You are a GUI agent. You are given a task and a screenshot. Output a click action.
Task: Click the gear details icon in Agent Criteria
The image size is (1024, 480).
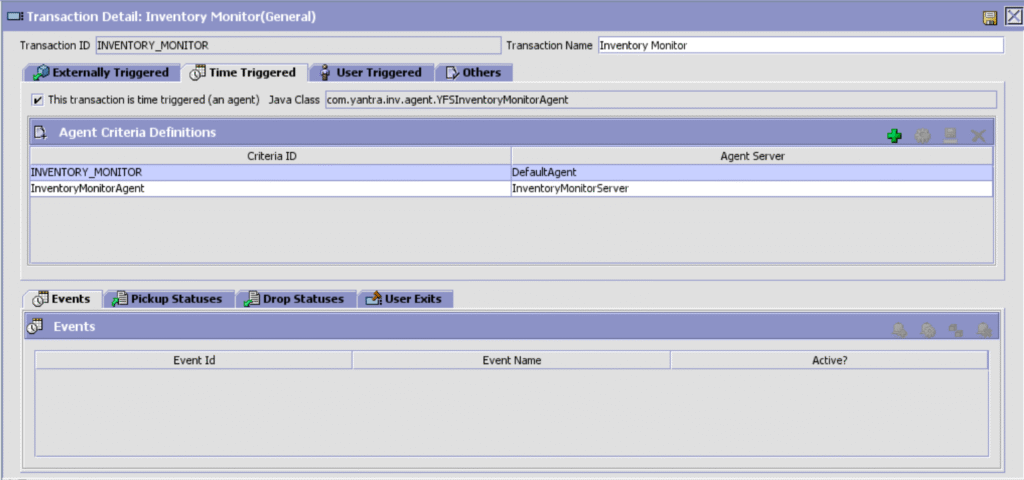coord(923,135)
